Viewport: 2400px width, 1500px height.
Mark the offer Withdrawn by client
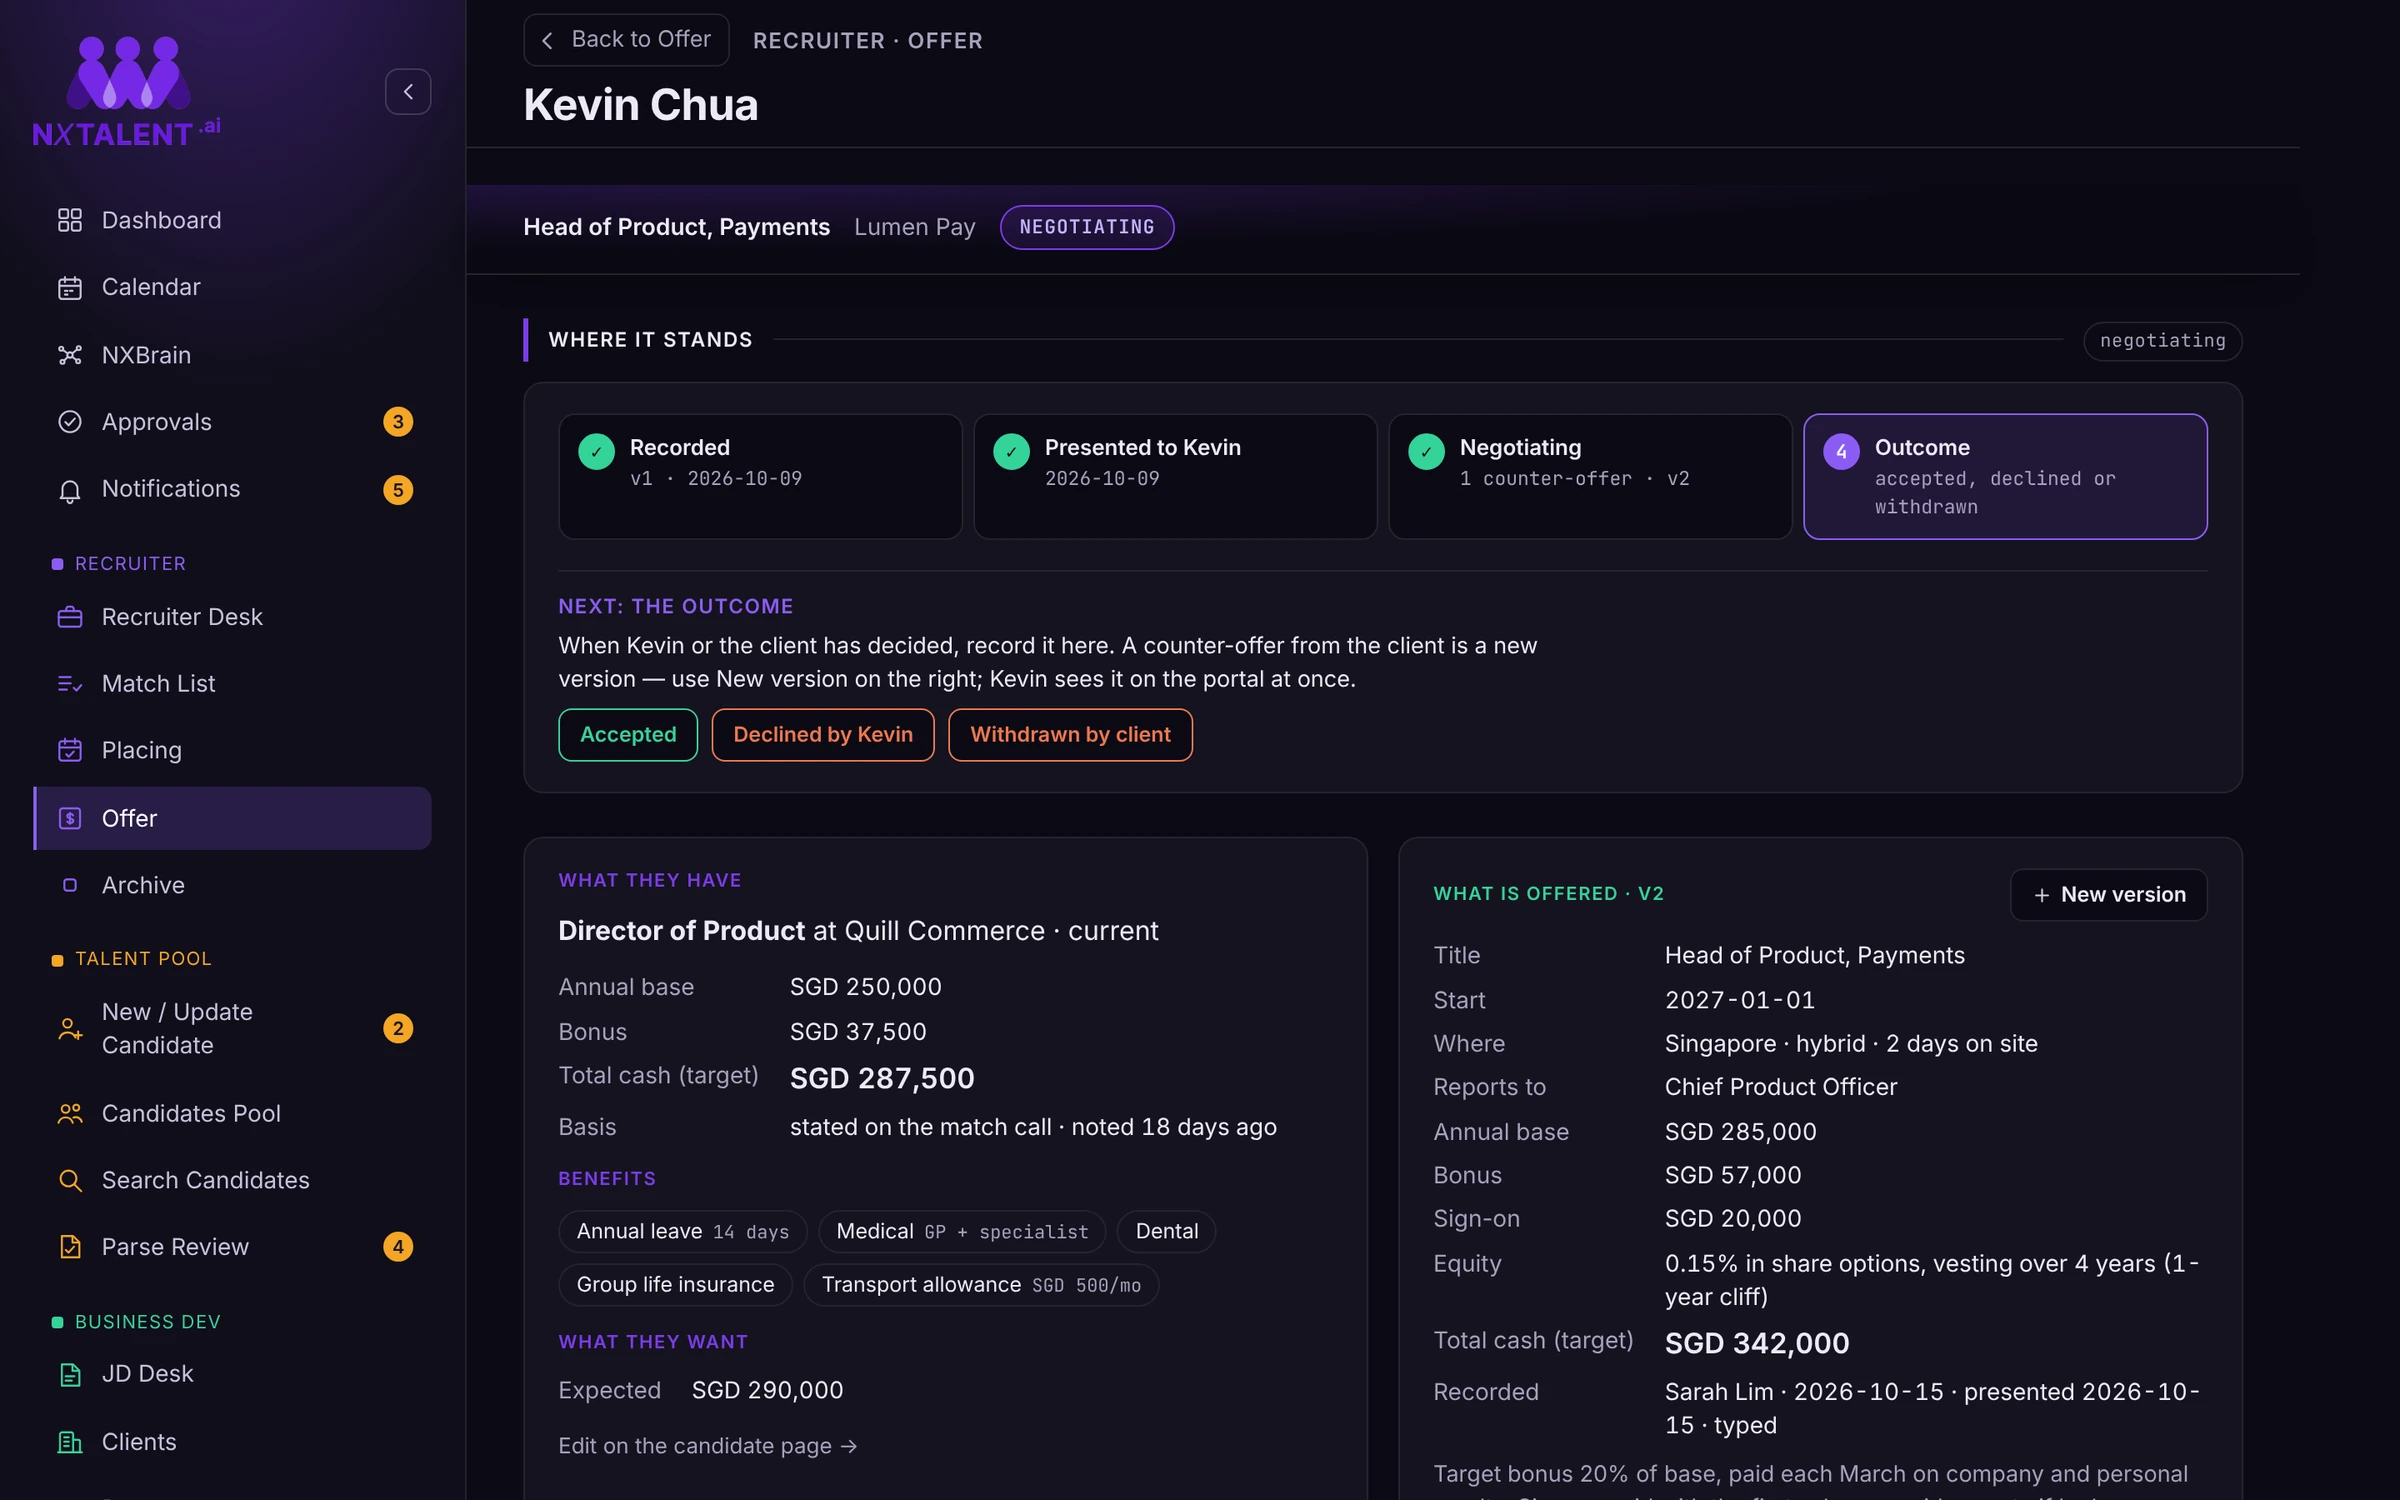click(1070, 735)
